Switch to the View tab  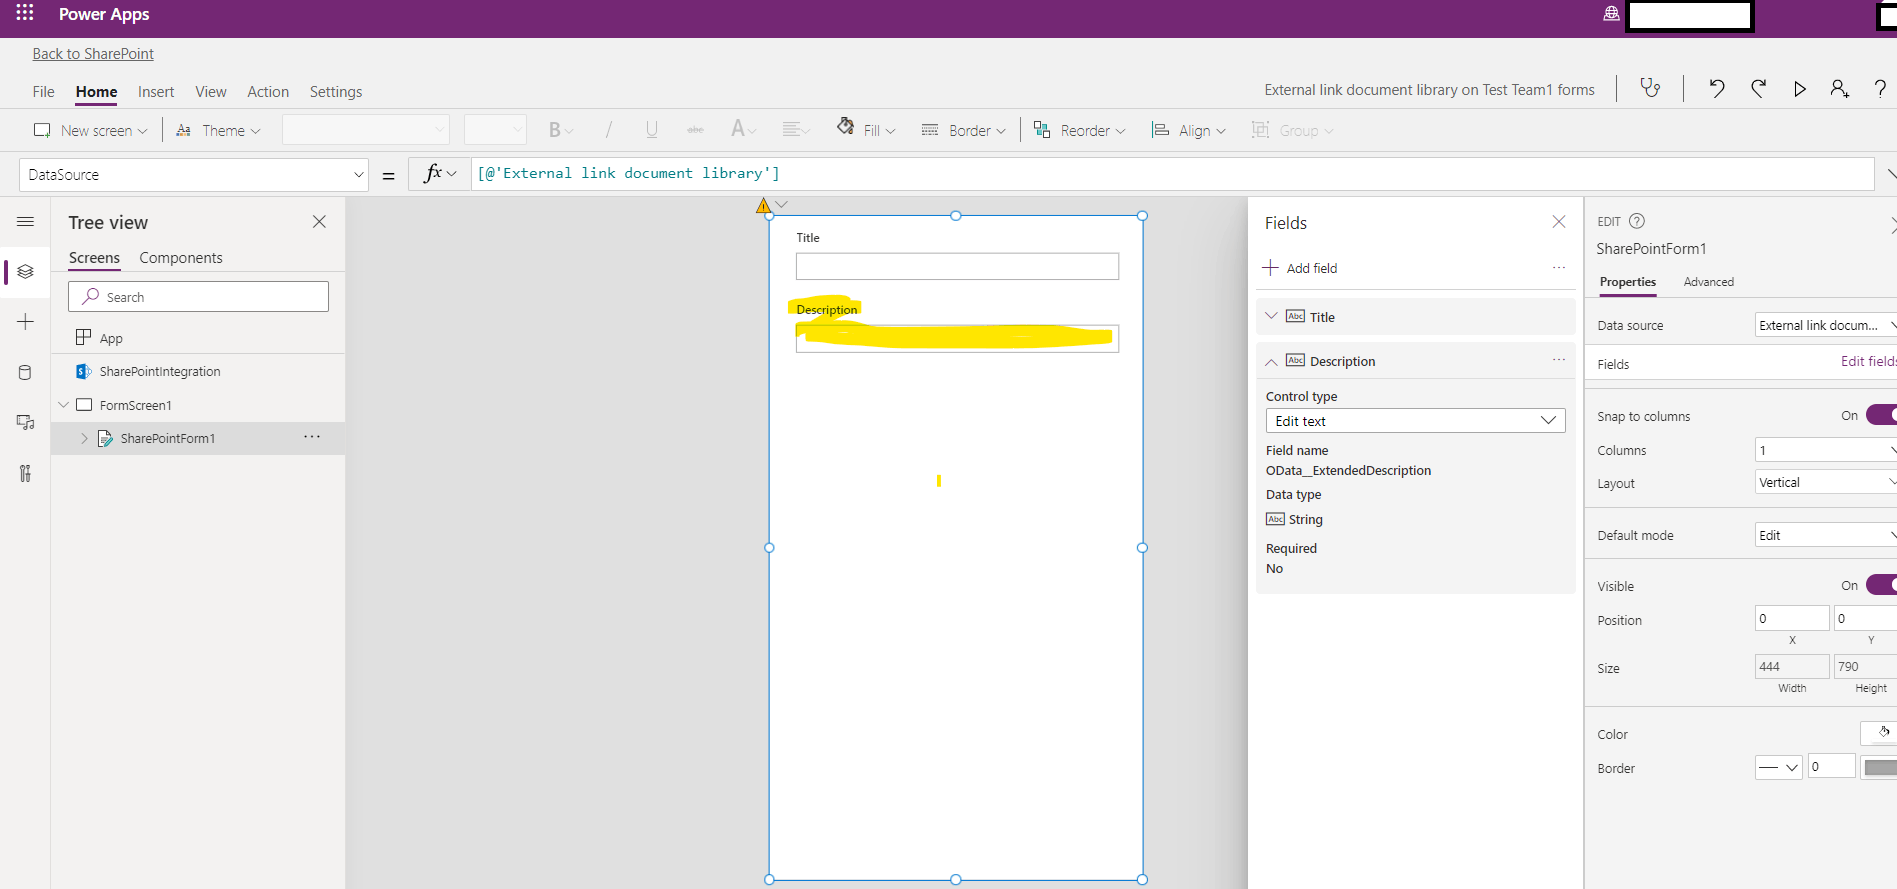coord(210,91)
